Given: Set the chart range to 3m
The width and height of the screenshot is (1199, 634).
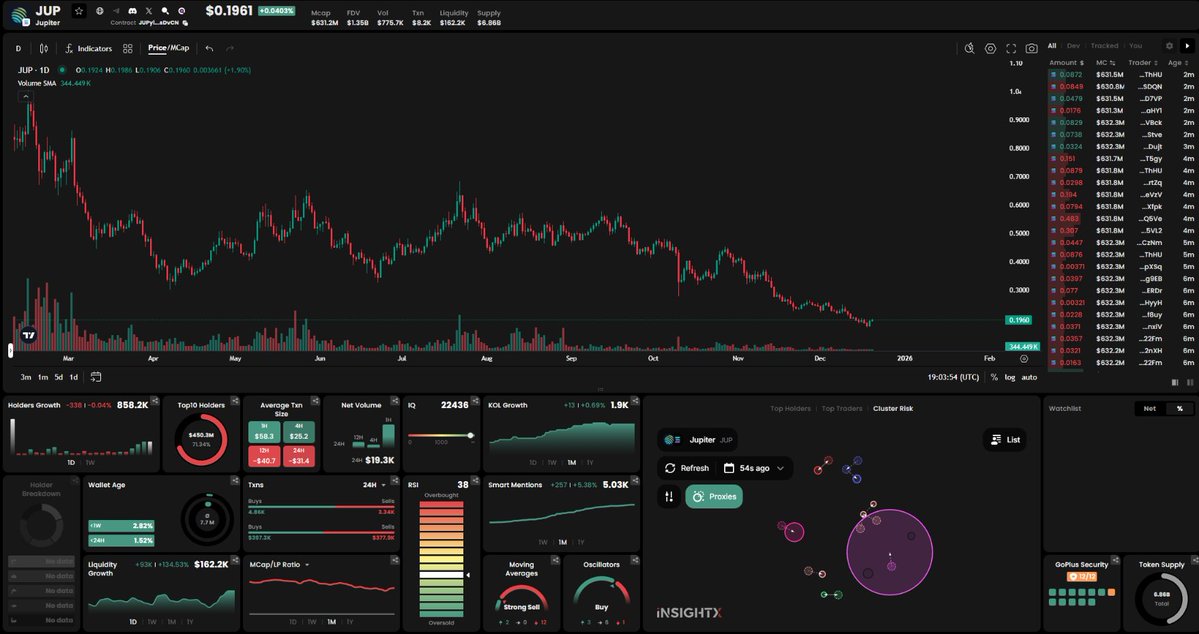Looking at the screenshot, I should (x=26, y=377).
